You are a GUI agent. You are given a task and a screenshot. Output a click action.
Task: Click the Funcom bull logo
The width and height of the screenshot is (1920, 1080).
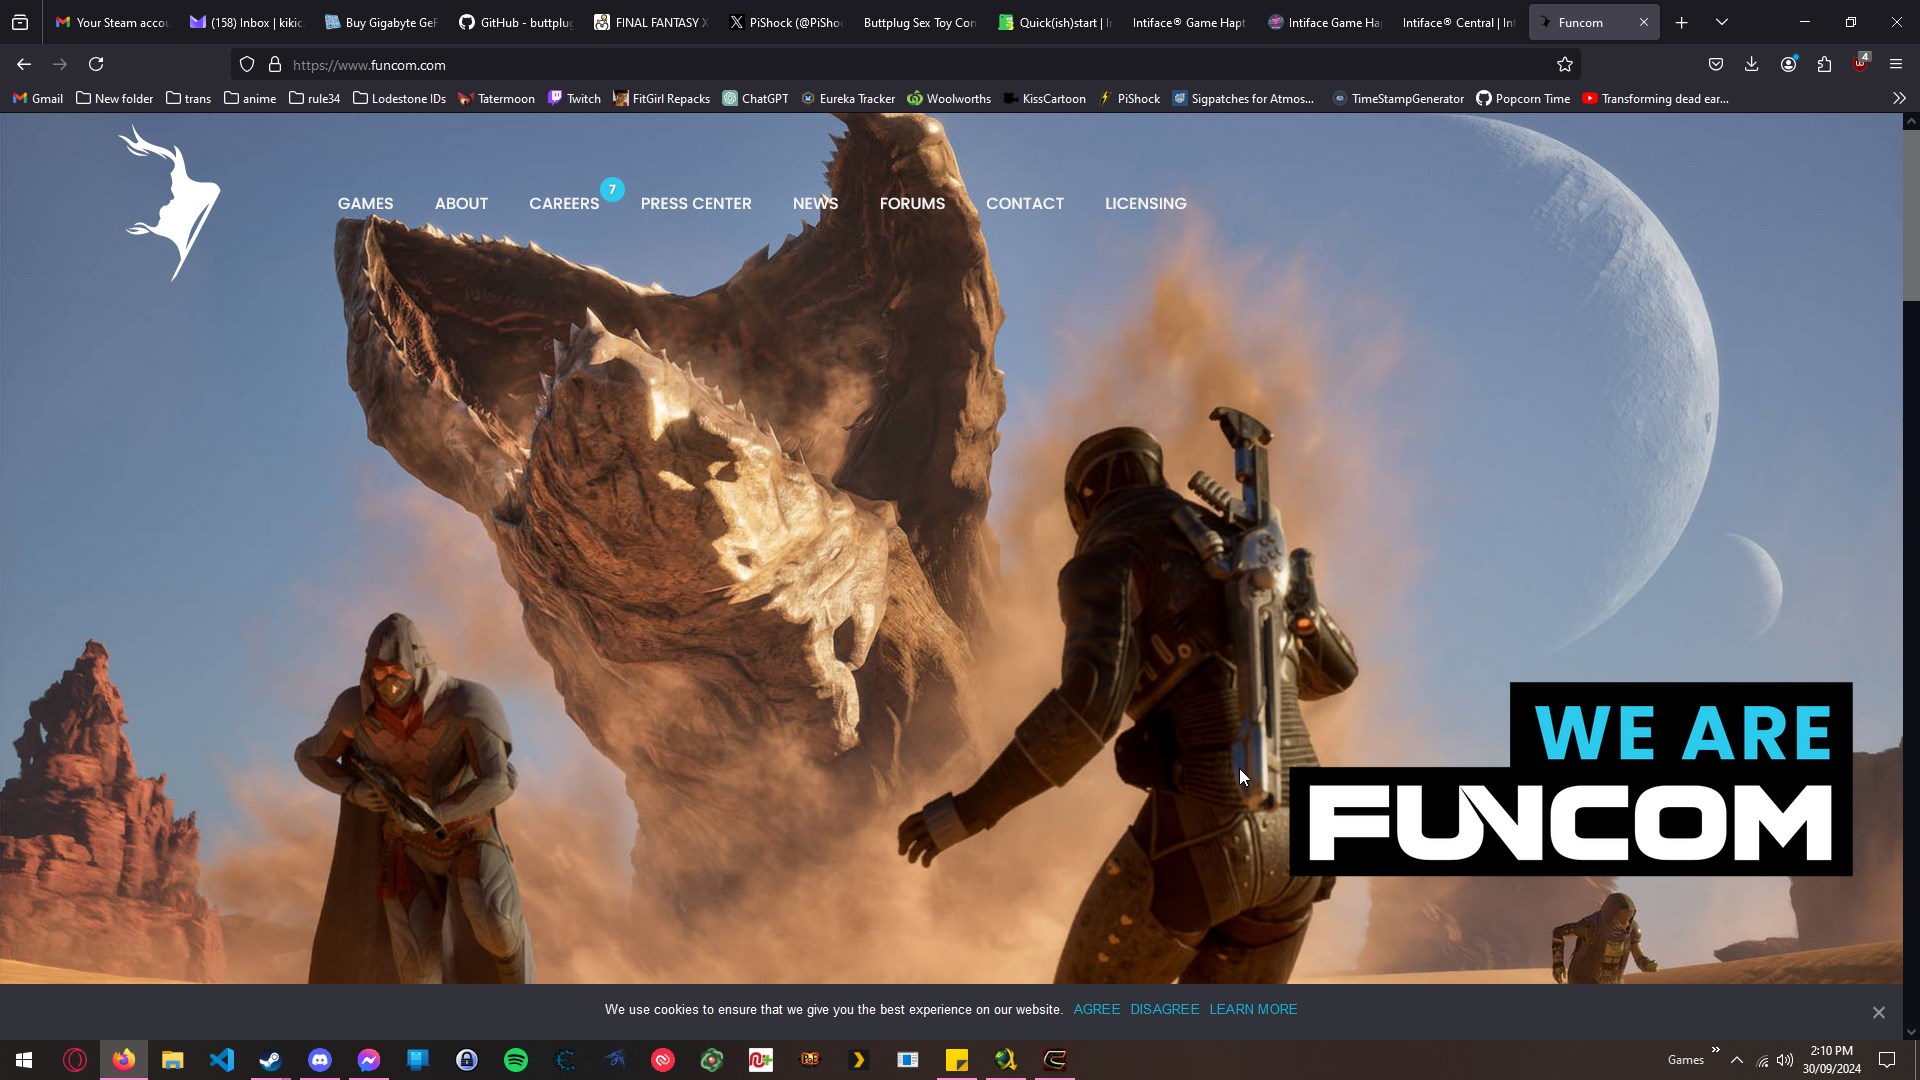pyautogui.click(x=170, y=203)
